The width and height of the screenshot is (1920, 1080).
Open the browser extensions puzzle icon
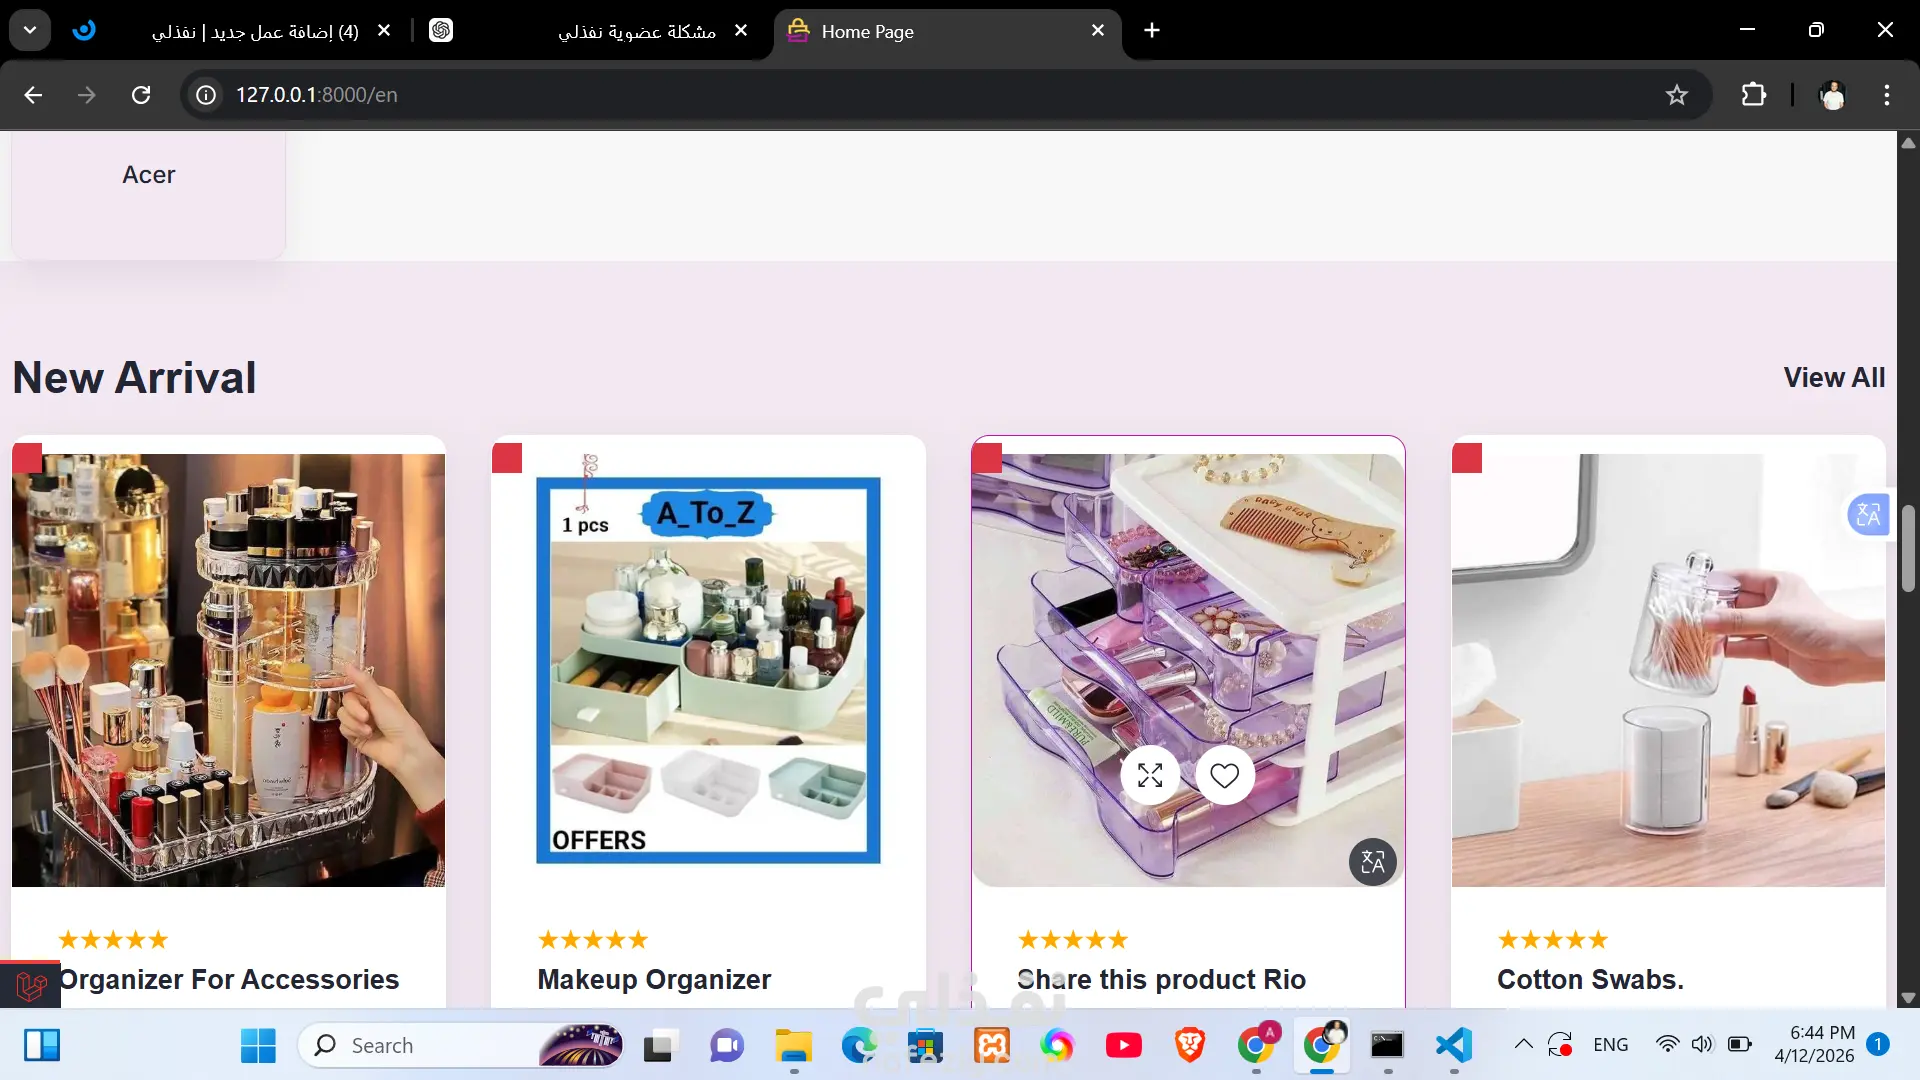click(1753, 95)
